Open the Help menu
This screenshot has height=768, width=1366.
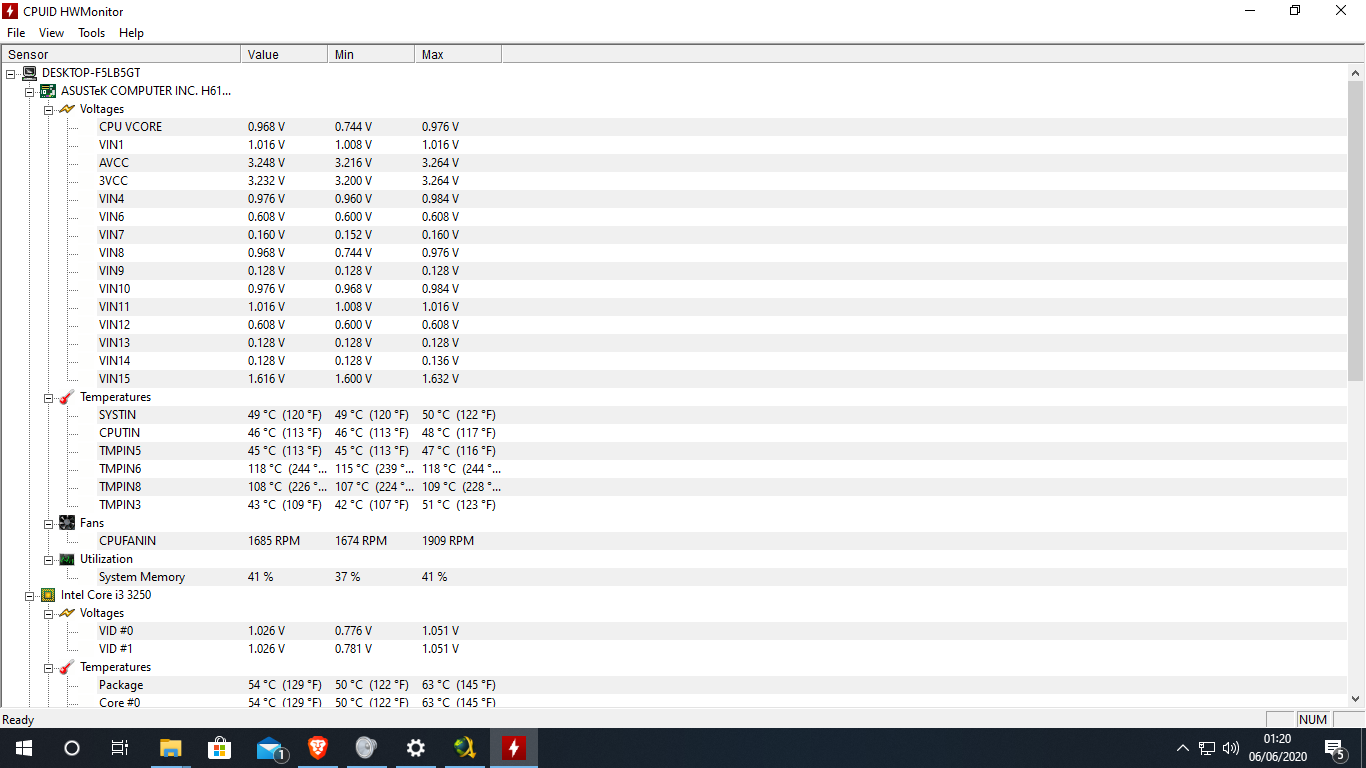tap(132, 33)
